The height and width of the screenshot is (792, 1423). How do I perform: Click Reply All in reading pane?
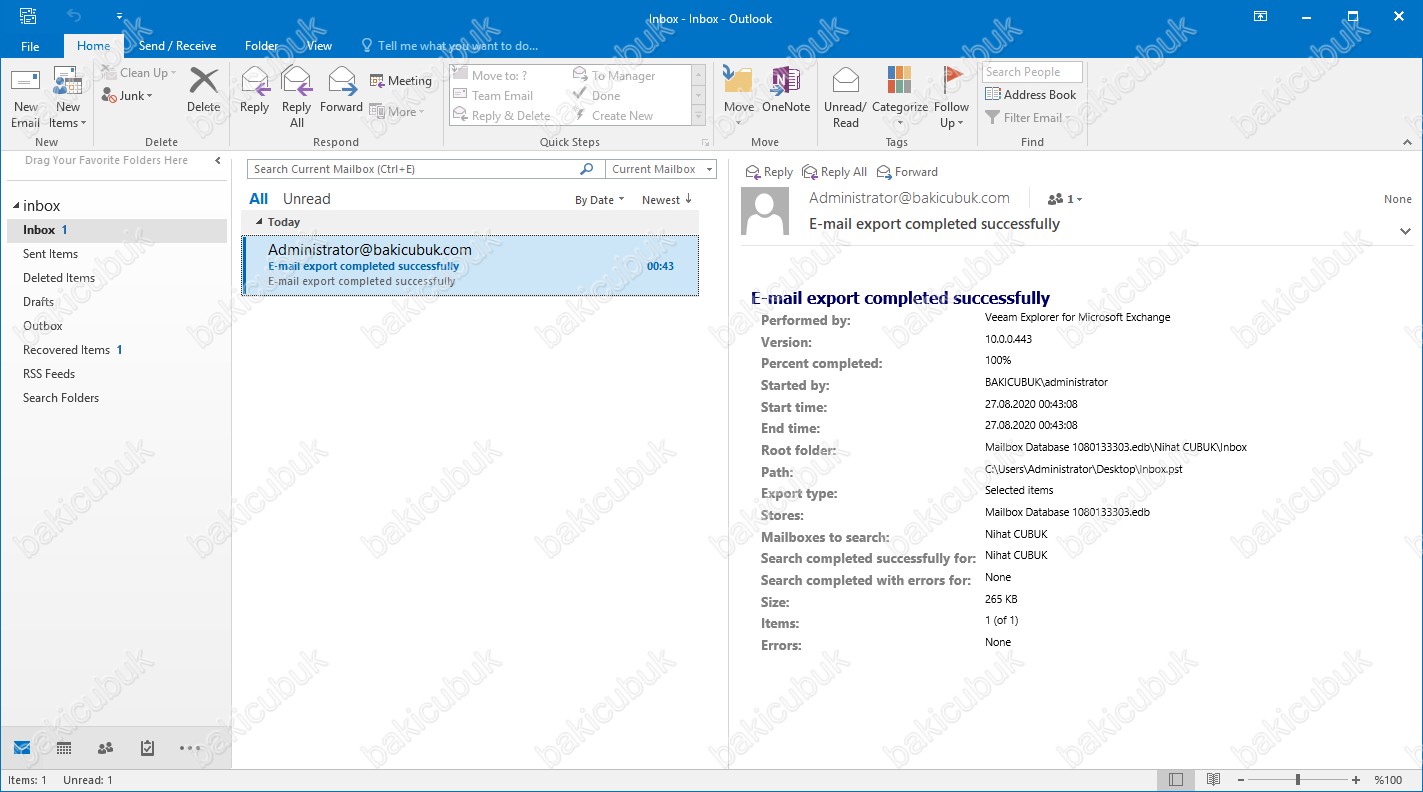coord(835,172)
